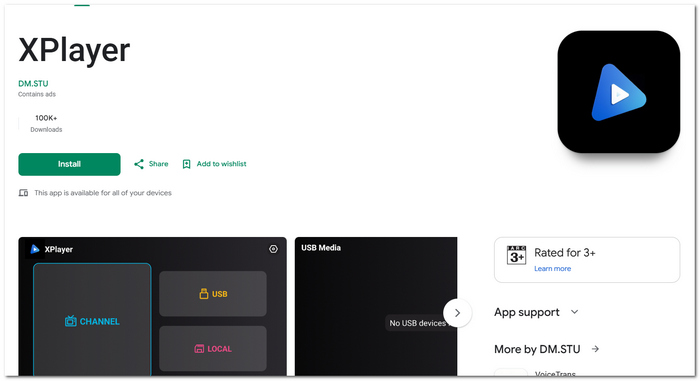Click the green Install button
Viewport: 700px width, 381px height.
(x=69, y=164)
